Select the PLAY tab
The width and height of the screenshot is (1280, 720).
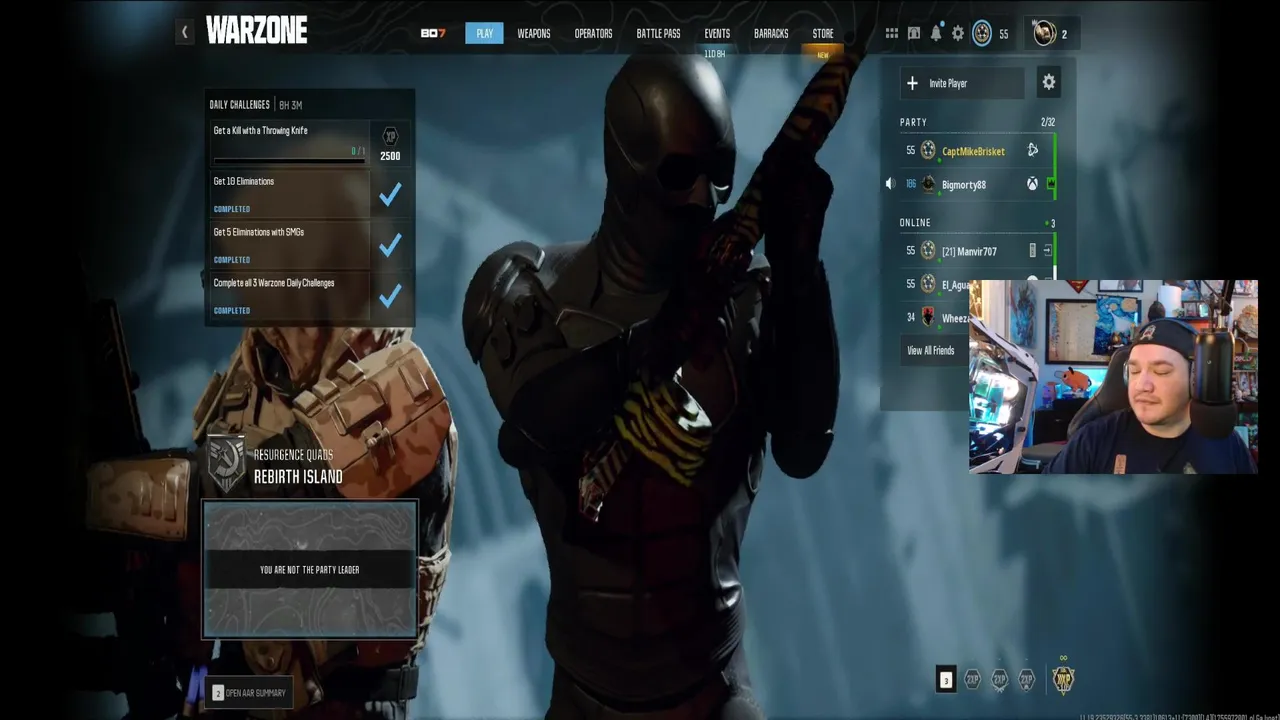484,33
